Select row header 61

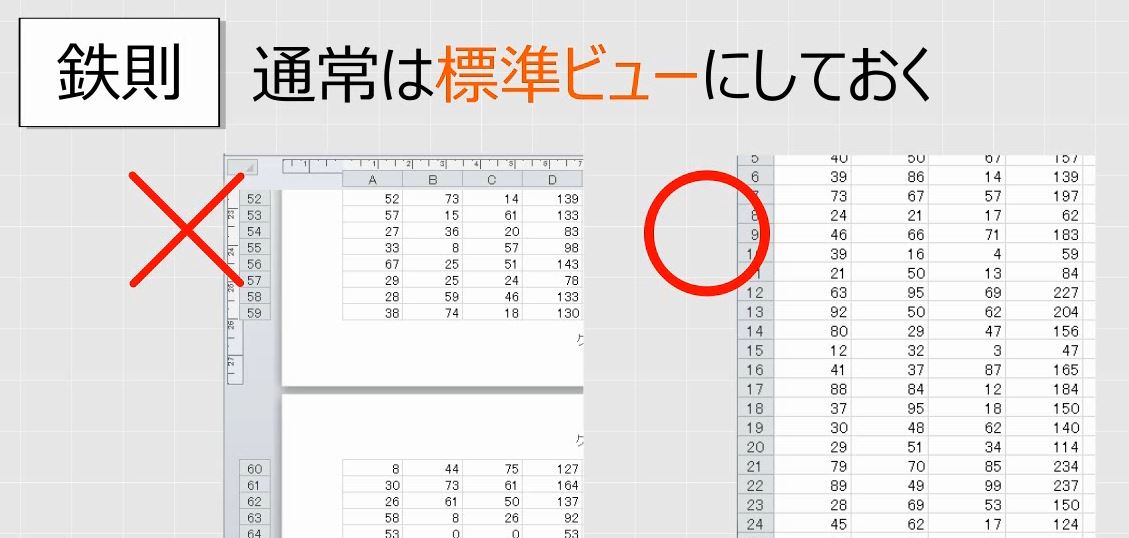click(255, 485)
